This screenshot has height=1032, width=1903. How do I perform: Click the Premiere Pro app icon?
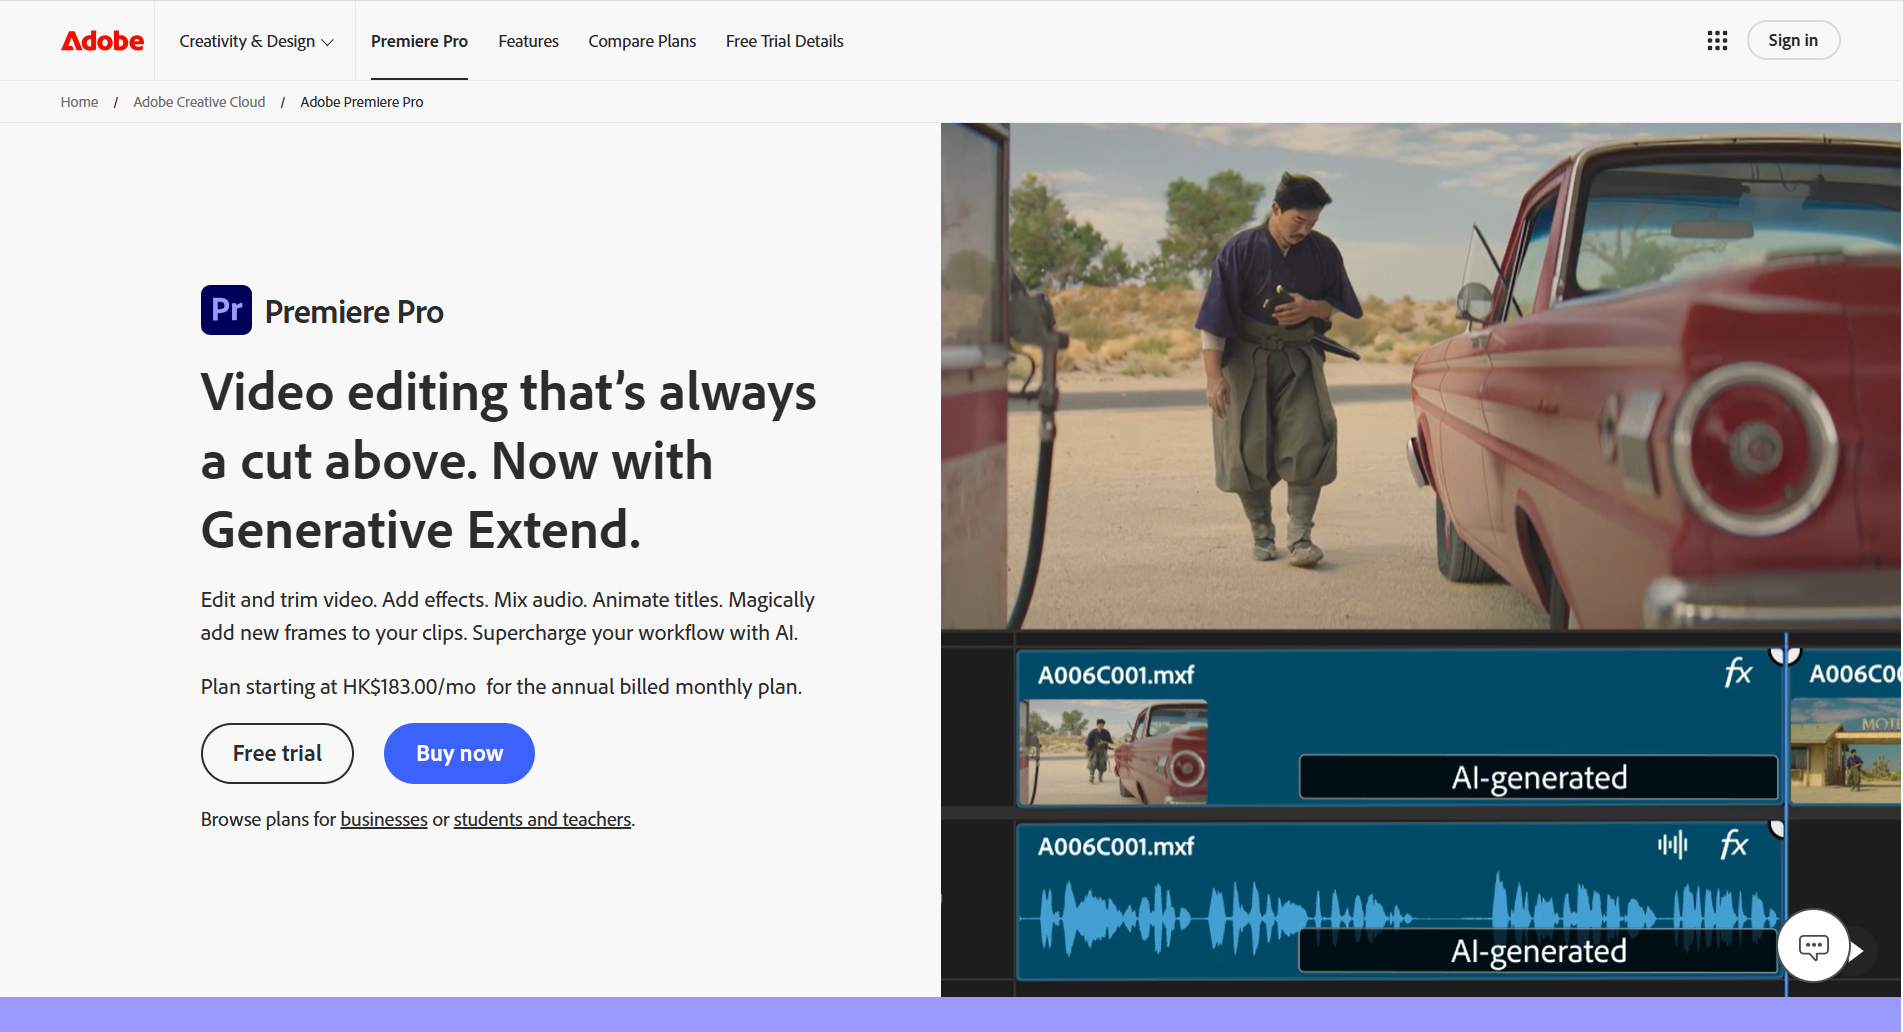[x=226, y=310]
